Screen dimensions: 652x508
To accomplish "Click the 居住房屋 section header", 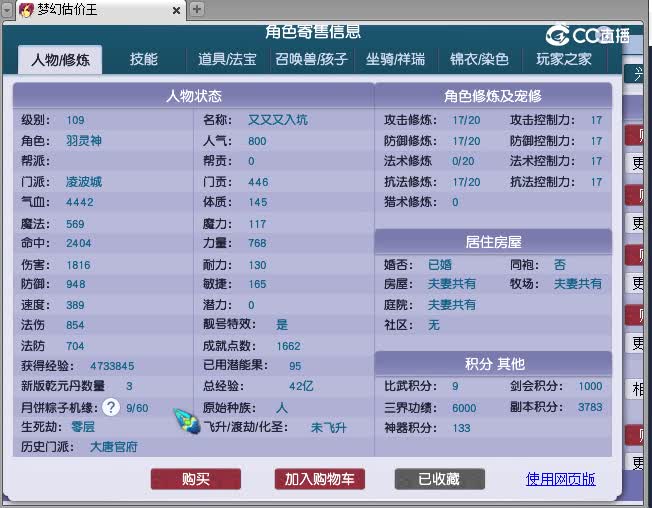I will (x=493, y=242).
